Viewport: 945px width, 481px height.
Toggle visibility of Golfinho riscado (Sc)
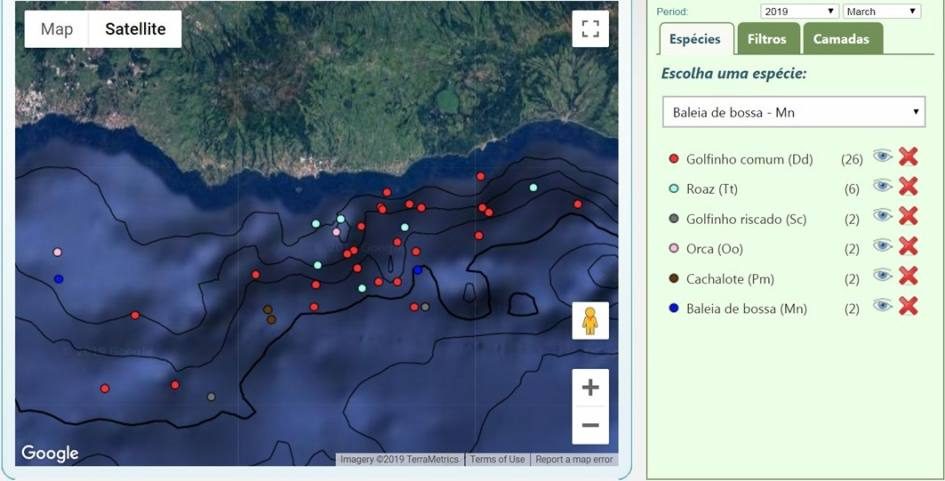[882, 217]
